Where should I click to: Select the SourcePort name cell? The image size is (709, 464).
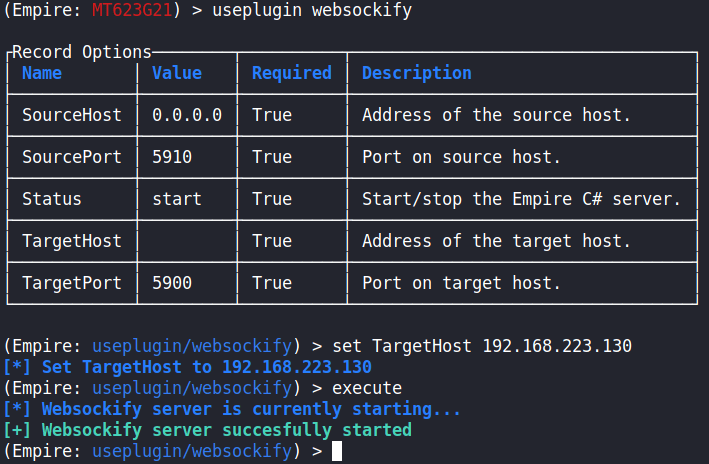pyautogui.click(x=72, y=157)
